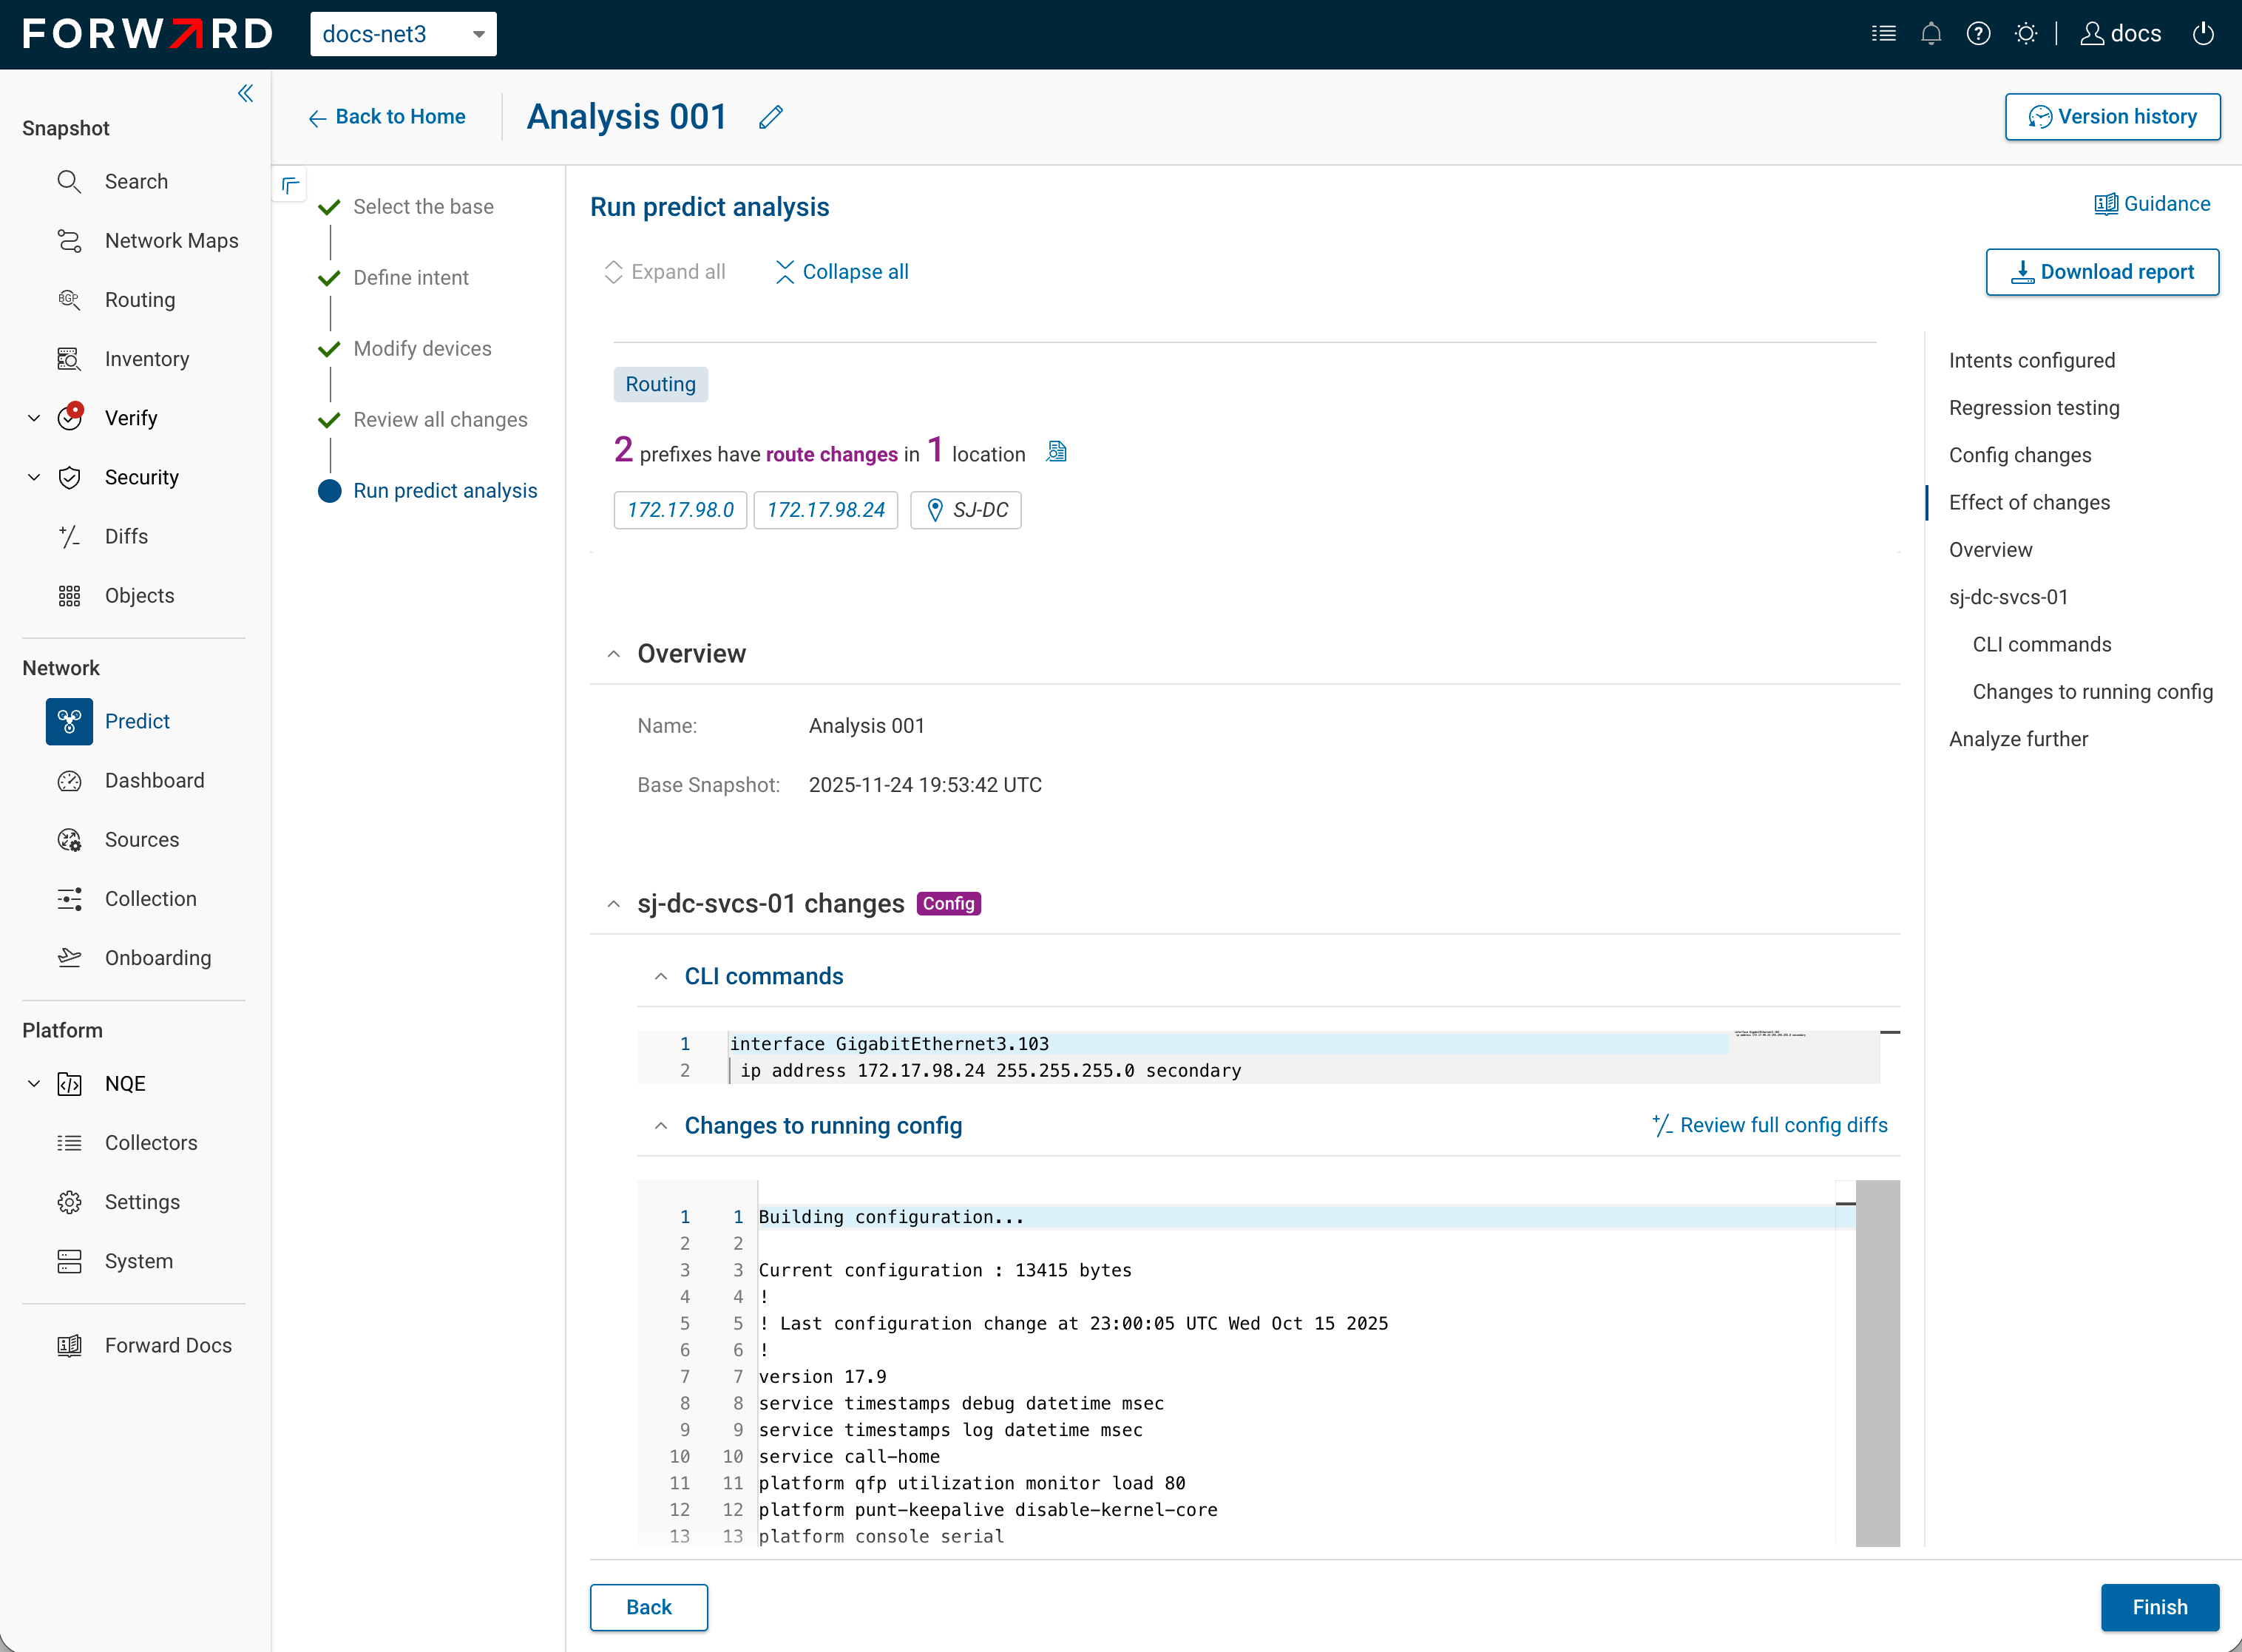Collapse the sj-dc-svcs-01 changes section

click(613, 904)
